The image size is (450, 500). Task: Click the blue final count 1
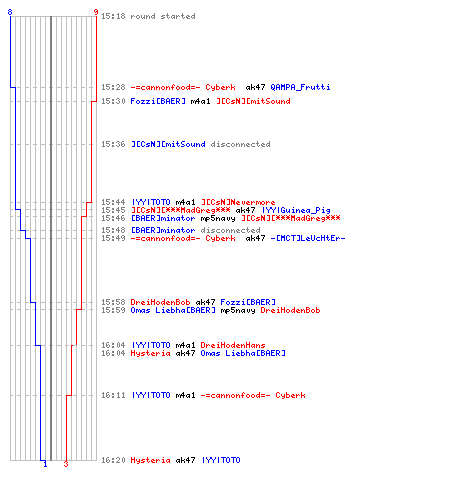coord(45,464)
